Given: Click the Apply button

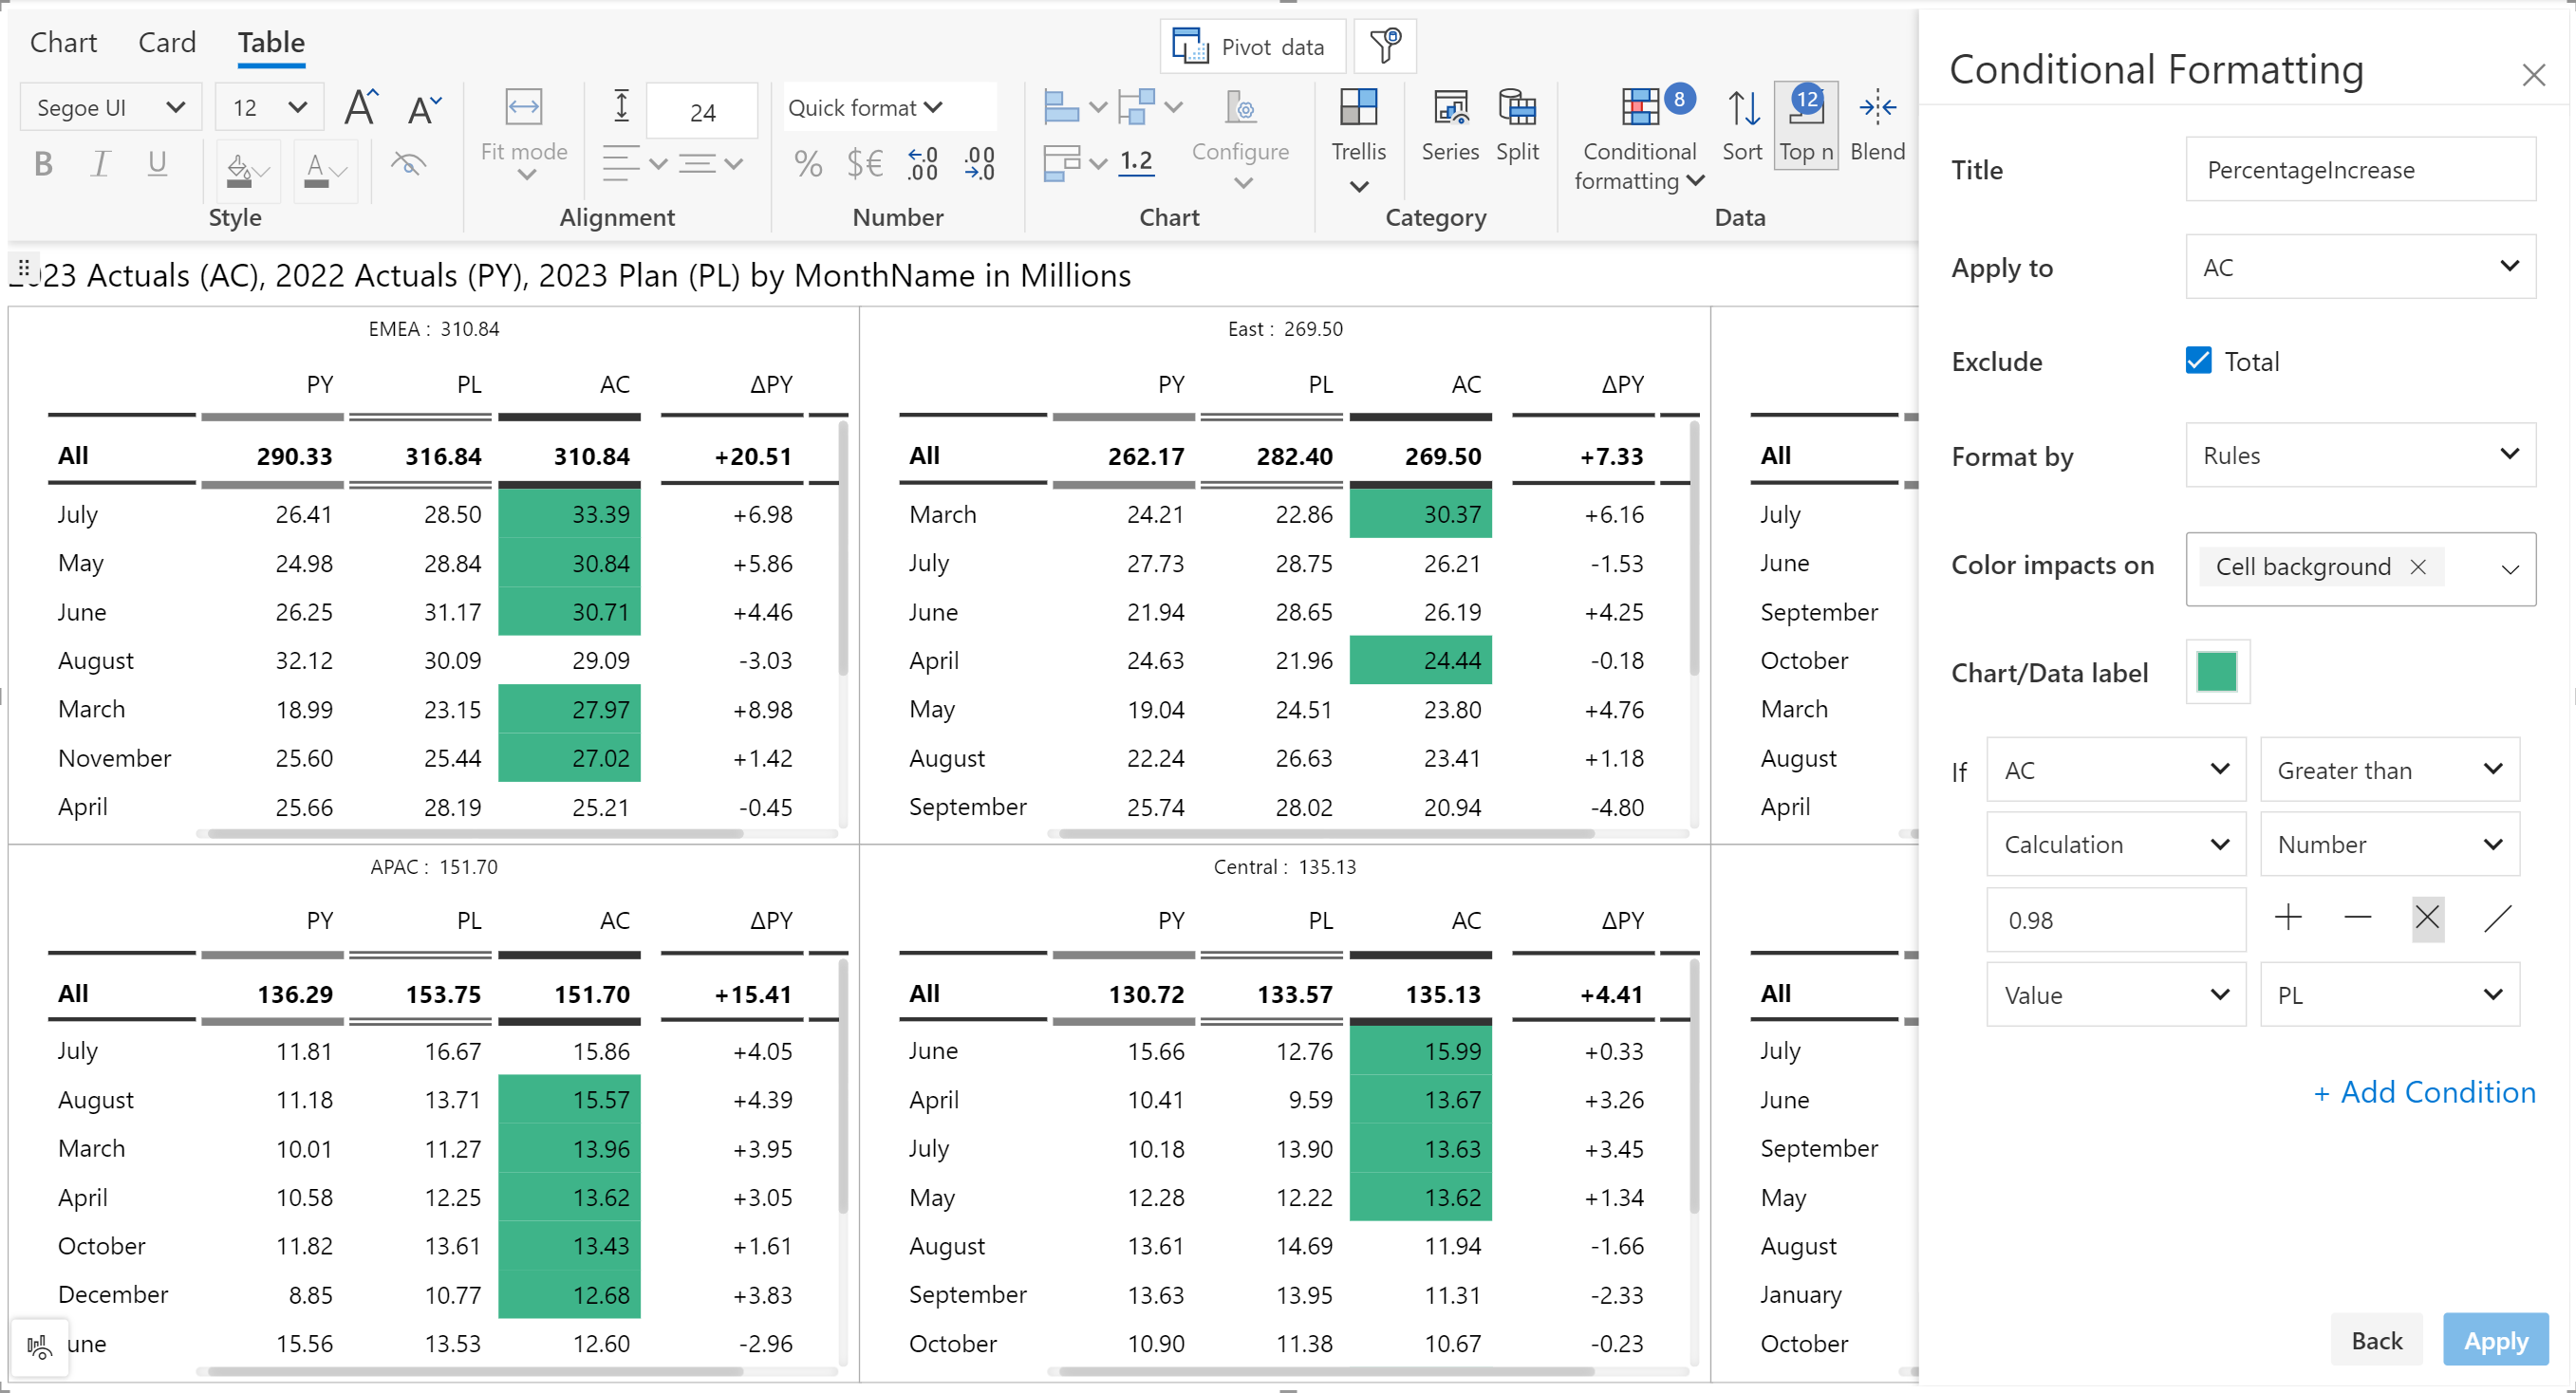Looking at the screenshot, I should point(2495,1340).
